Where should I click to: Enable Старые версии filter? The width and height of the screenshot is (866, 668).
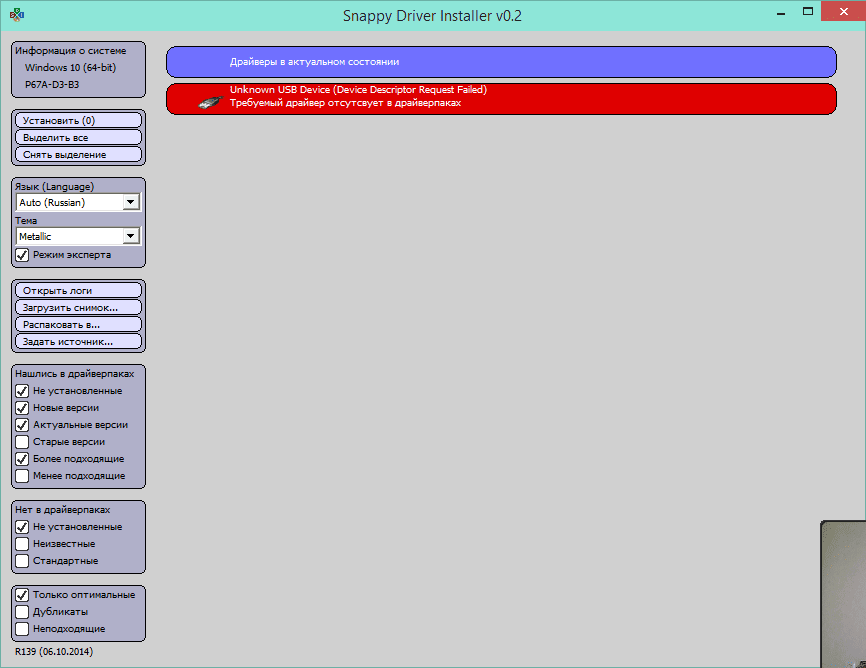point(22,442)
